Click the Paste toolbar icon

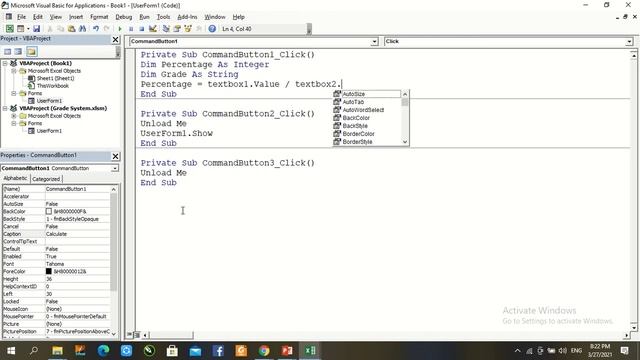tap(71, 29)
